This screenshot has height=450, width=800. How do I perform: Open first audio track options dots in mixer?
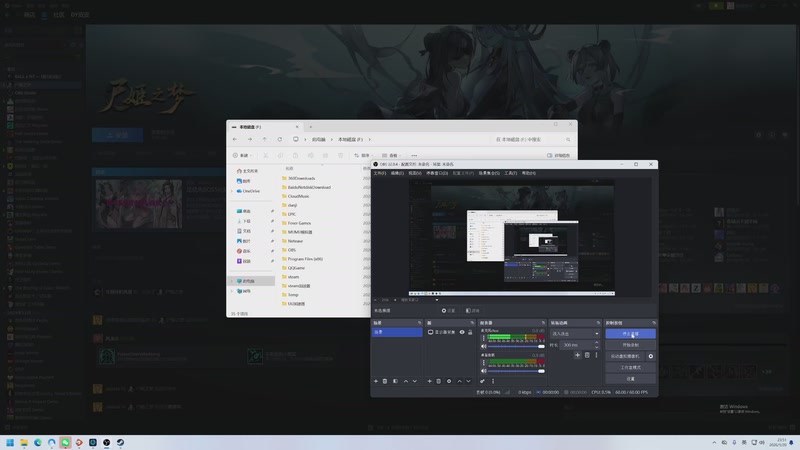pyautogui.click(x=484, y=338)
